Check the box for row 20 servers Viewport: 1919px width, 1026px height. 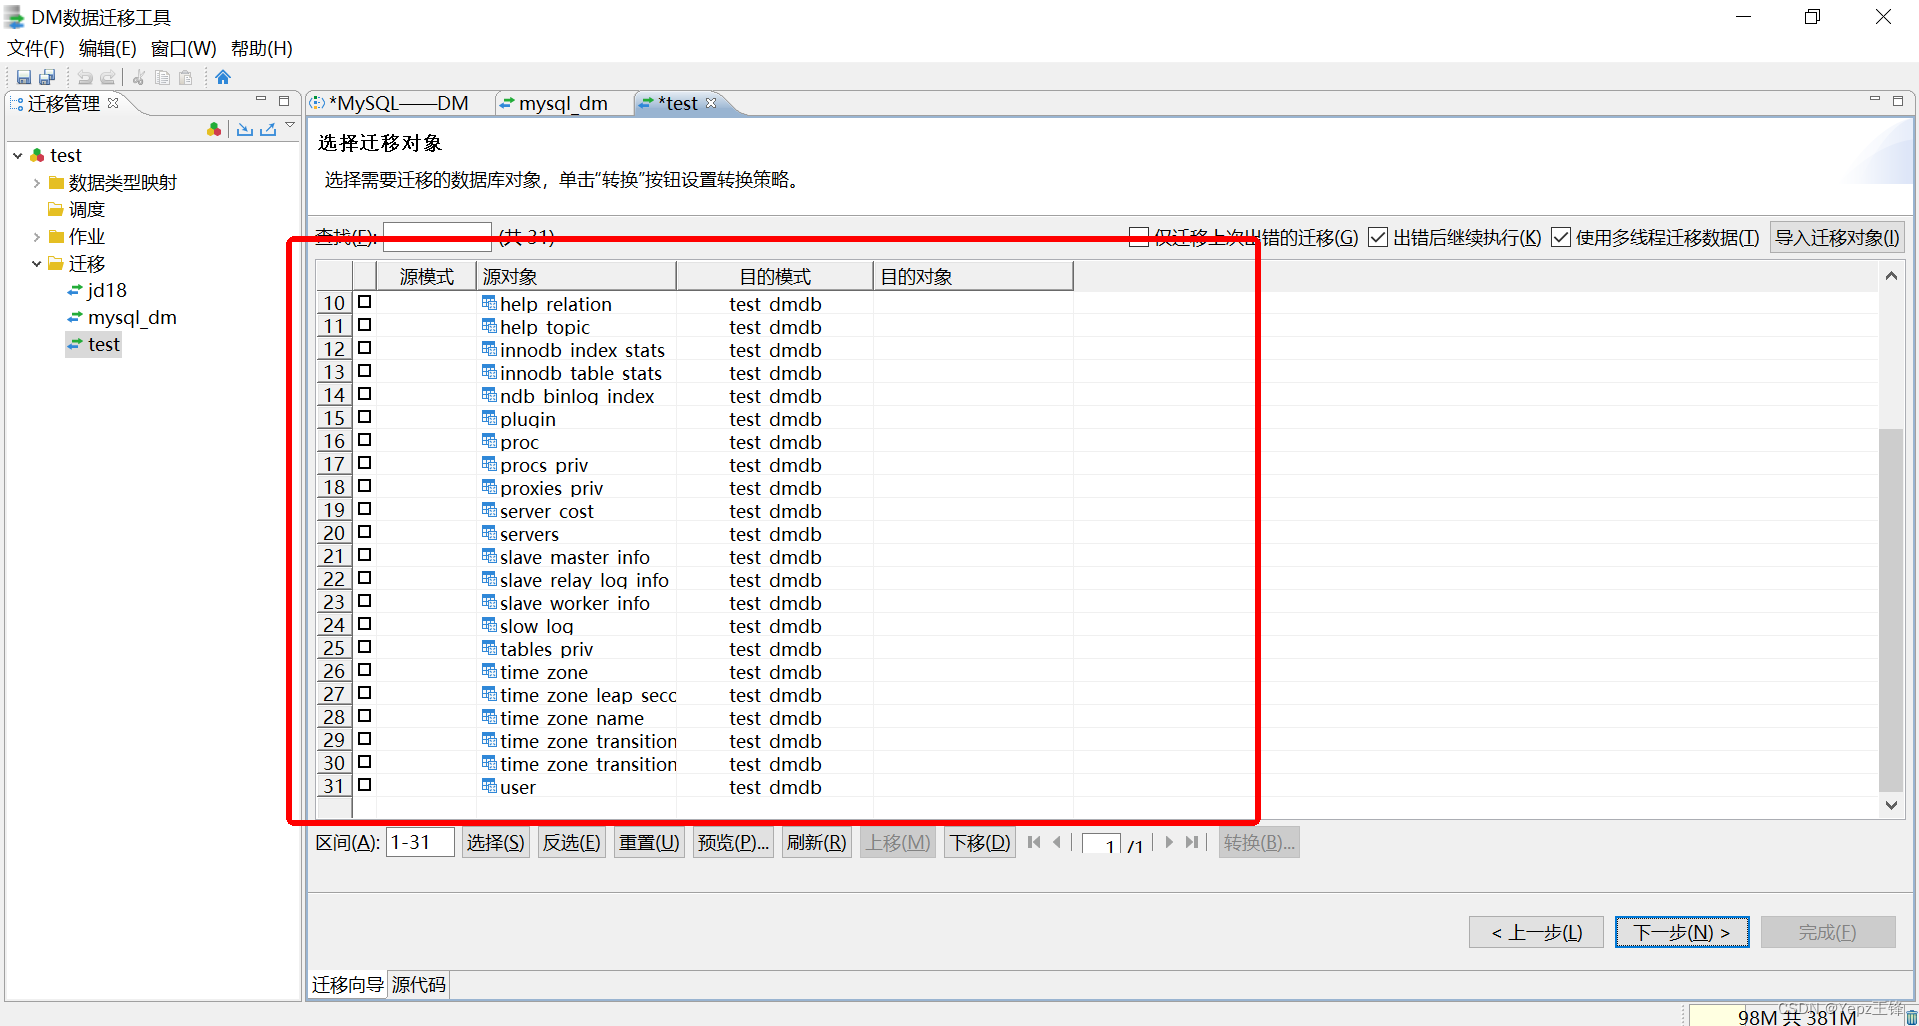click(365, 532)
